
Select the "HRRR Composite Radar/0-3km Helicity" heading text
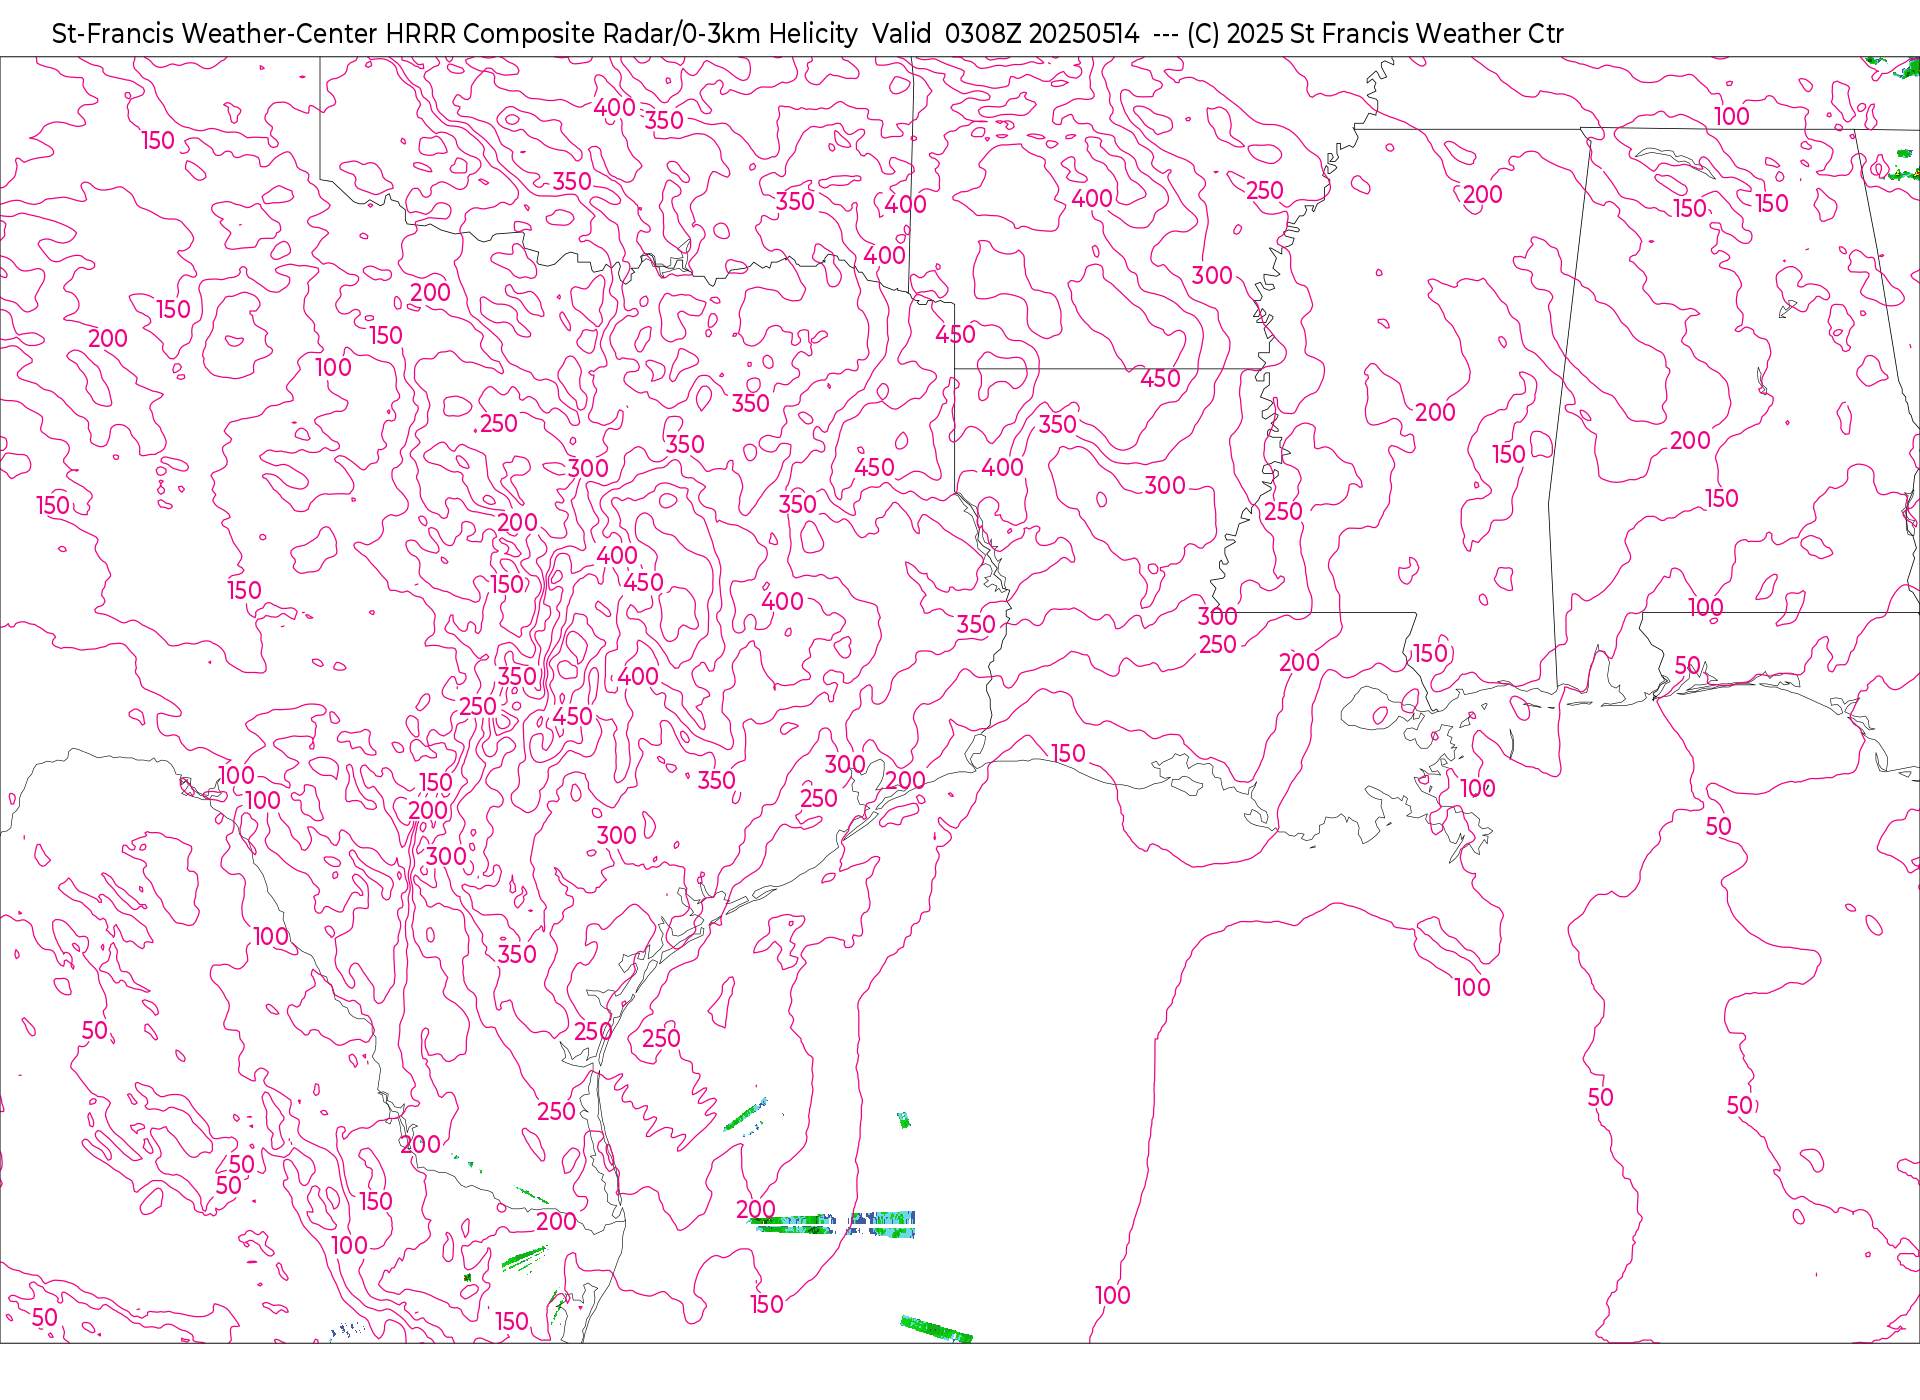click(x=621, y=34)
